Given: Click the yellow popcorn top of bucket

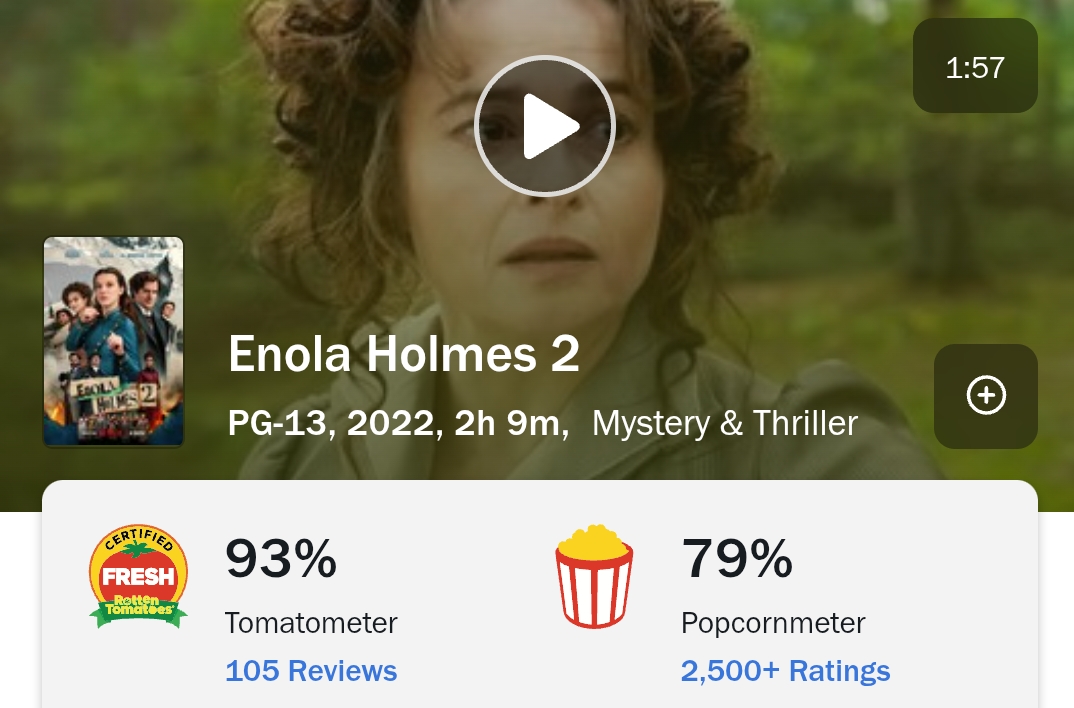Looking at the screenshot, I should (593, 541).
